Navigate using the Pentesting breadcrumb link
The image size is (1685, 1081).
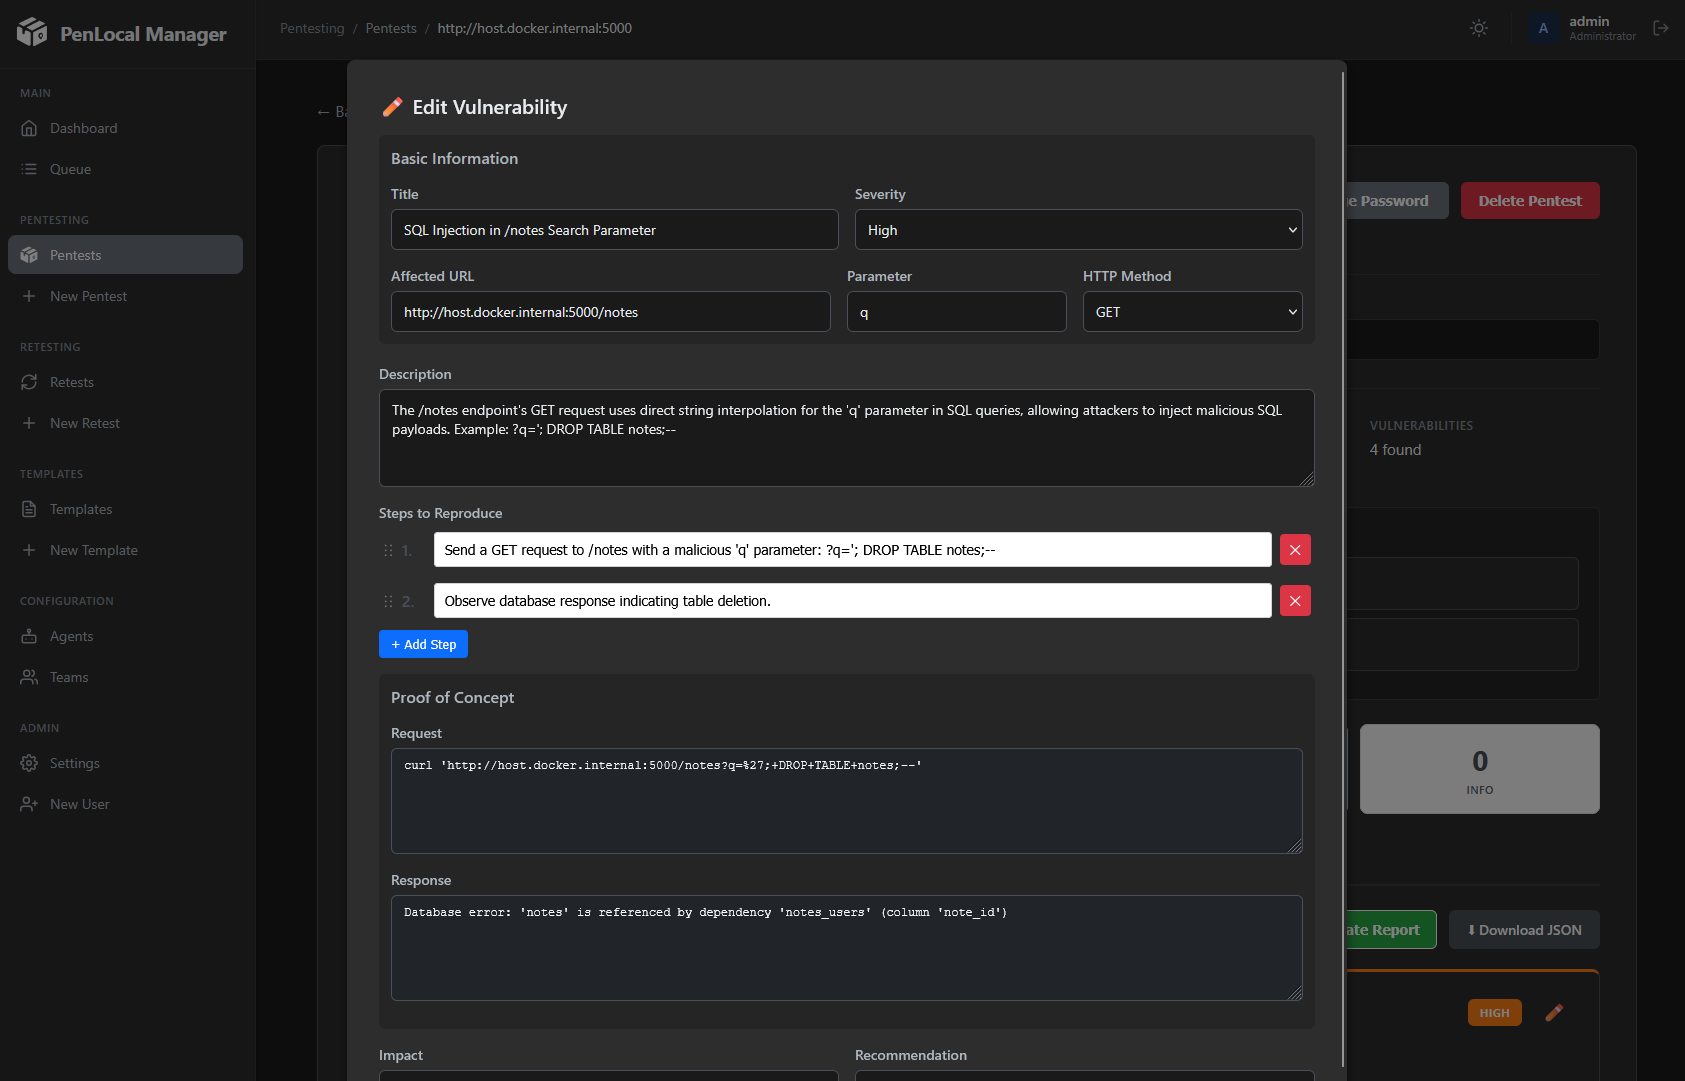311,28
